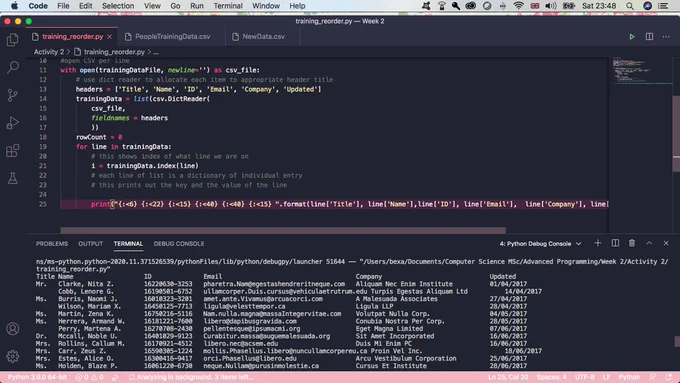Show the Output panel tab

(x=91, y=244)
